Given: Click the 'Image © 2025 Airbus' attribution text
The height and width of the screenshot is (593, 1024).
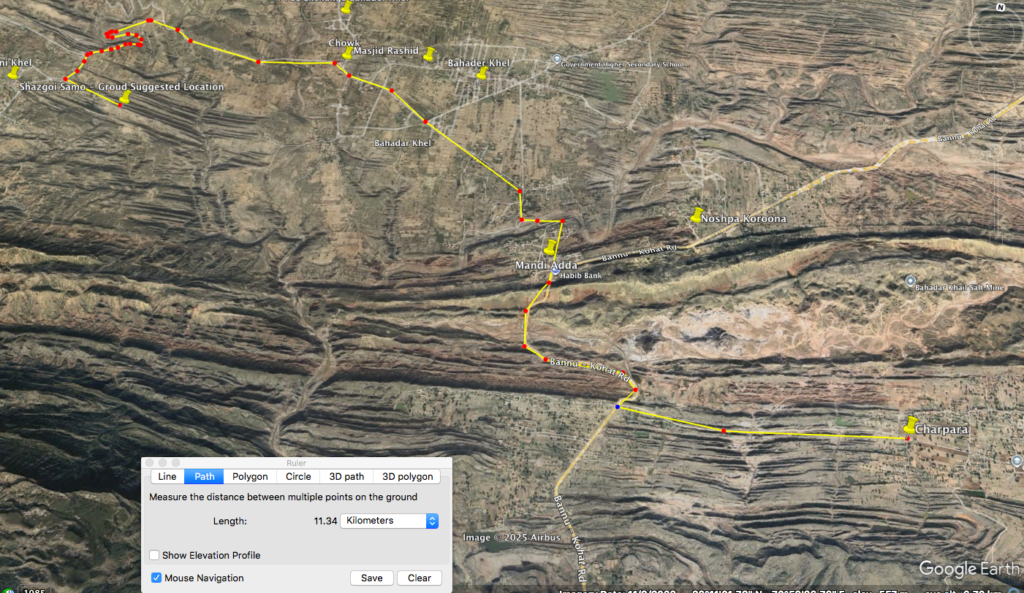Looking at the screenshot, I should [x=511, y=537].
